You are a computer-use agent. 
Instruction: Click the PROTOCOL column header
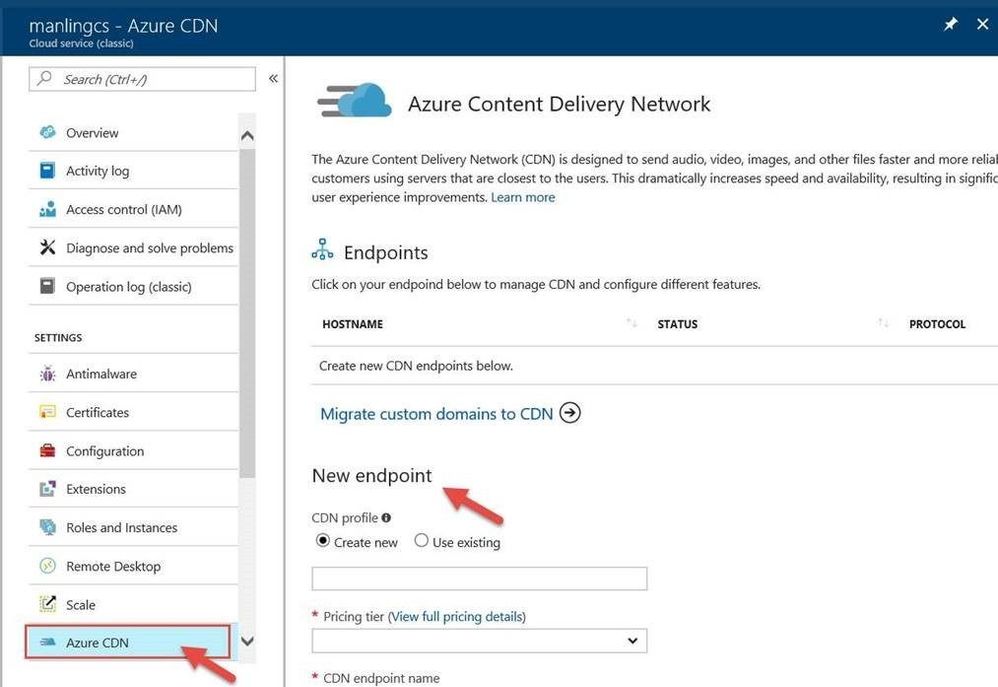(937, 324)
